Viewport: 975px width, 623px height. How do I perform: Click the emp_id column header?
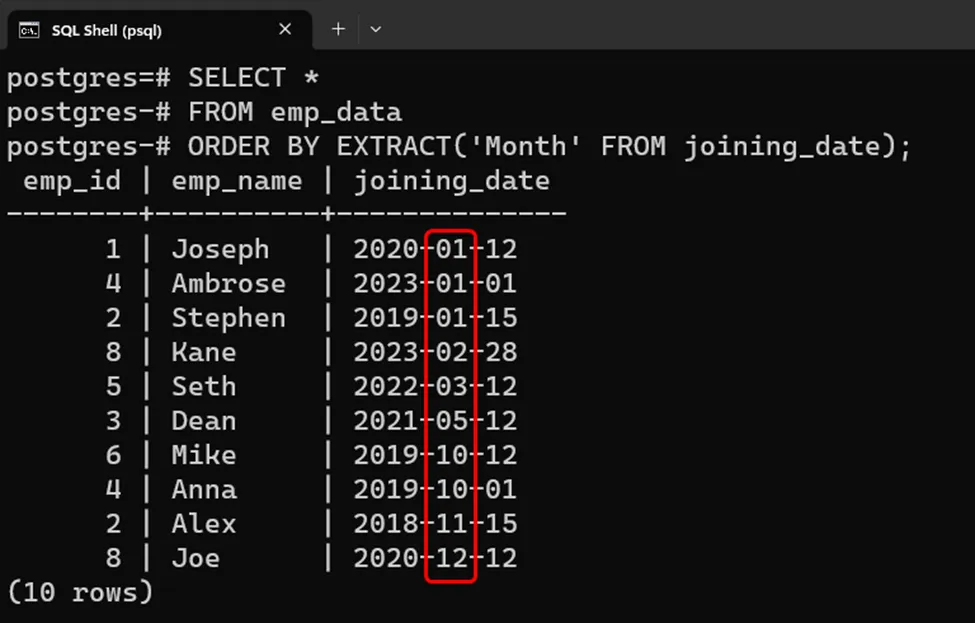pyautogui.click(x=71, y=181)
